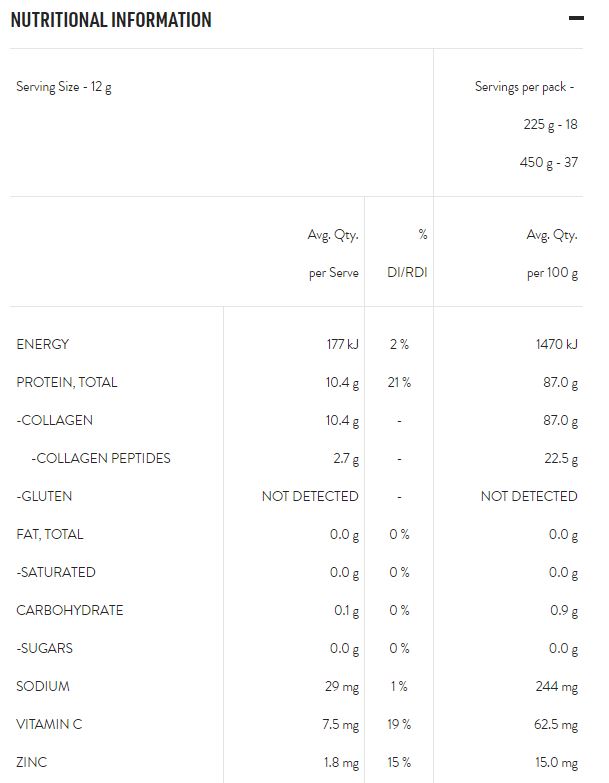The image size is (609, 783).
Task: Select the Servings per pack label
Action: coord(524,86)
